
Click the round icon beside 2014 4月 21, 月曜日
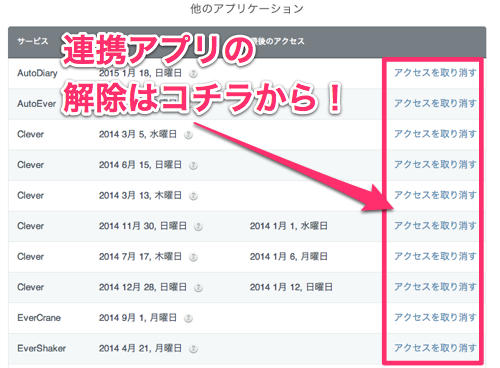(x=193, y=349)
